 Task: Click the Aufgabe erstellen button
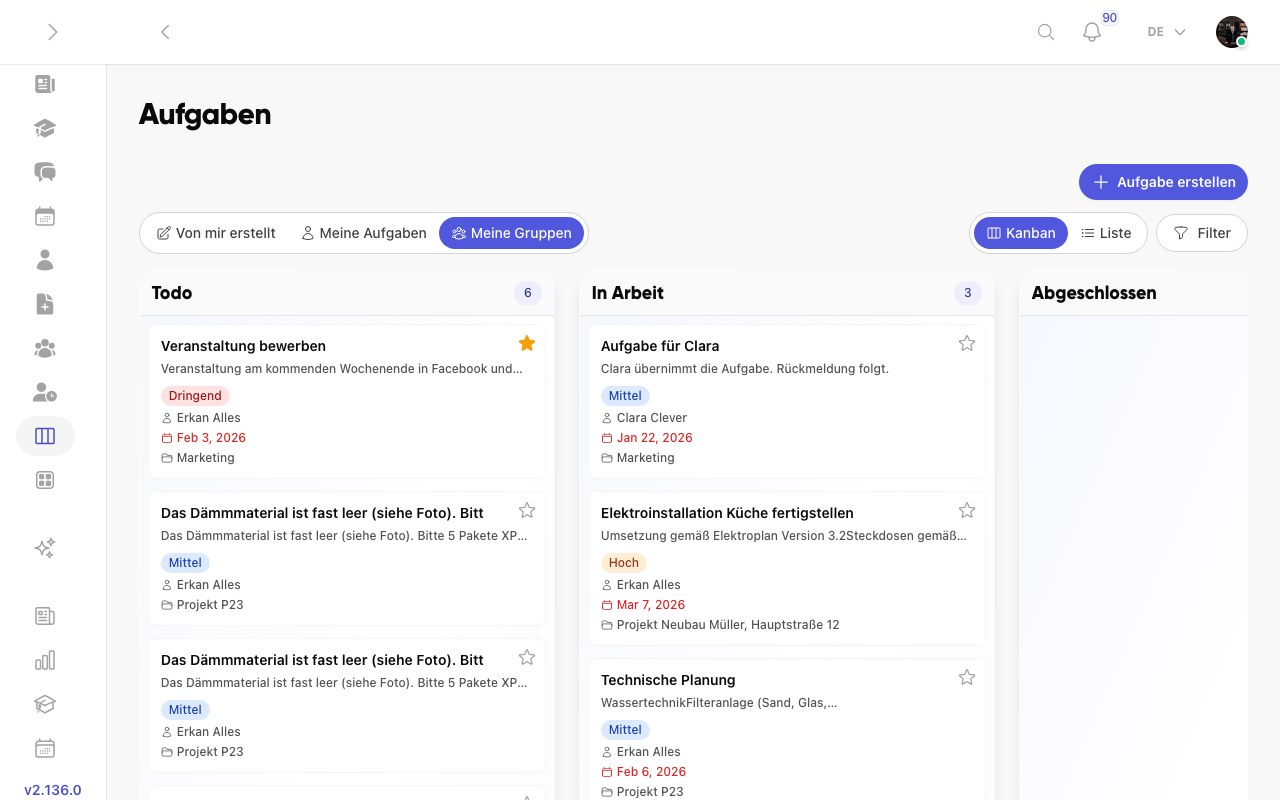click(1163, 182)
